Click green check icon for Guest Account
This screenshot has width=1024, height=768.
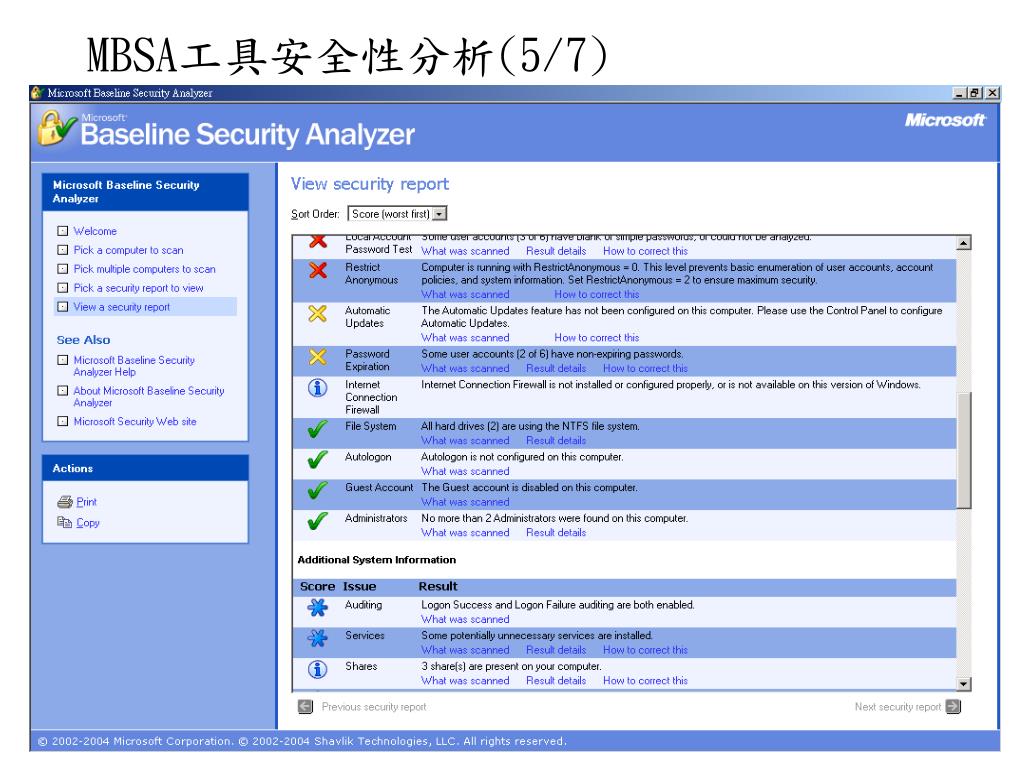click(x=317, y=490)
